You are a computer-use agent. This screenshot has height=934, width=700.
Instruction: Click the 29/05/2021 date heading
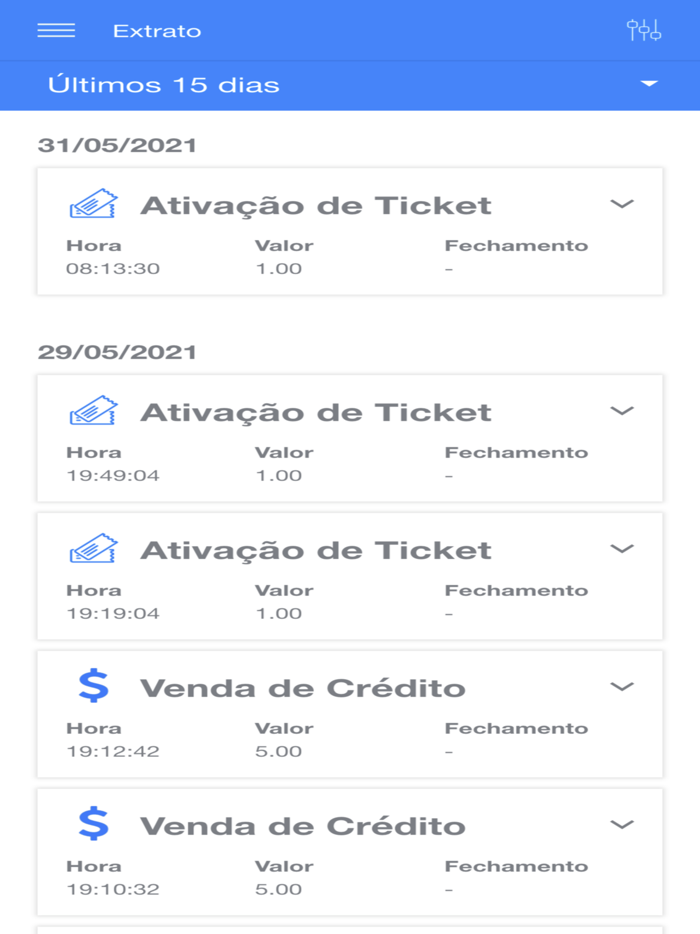(x=116, y=351)
